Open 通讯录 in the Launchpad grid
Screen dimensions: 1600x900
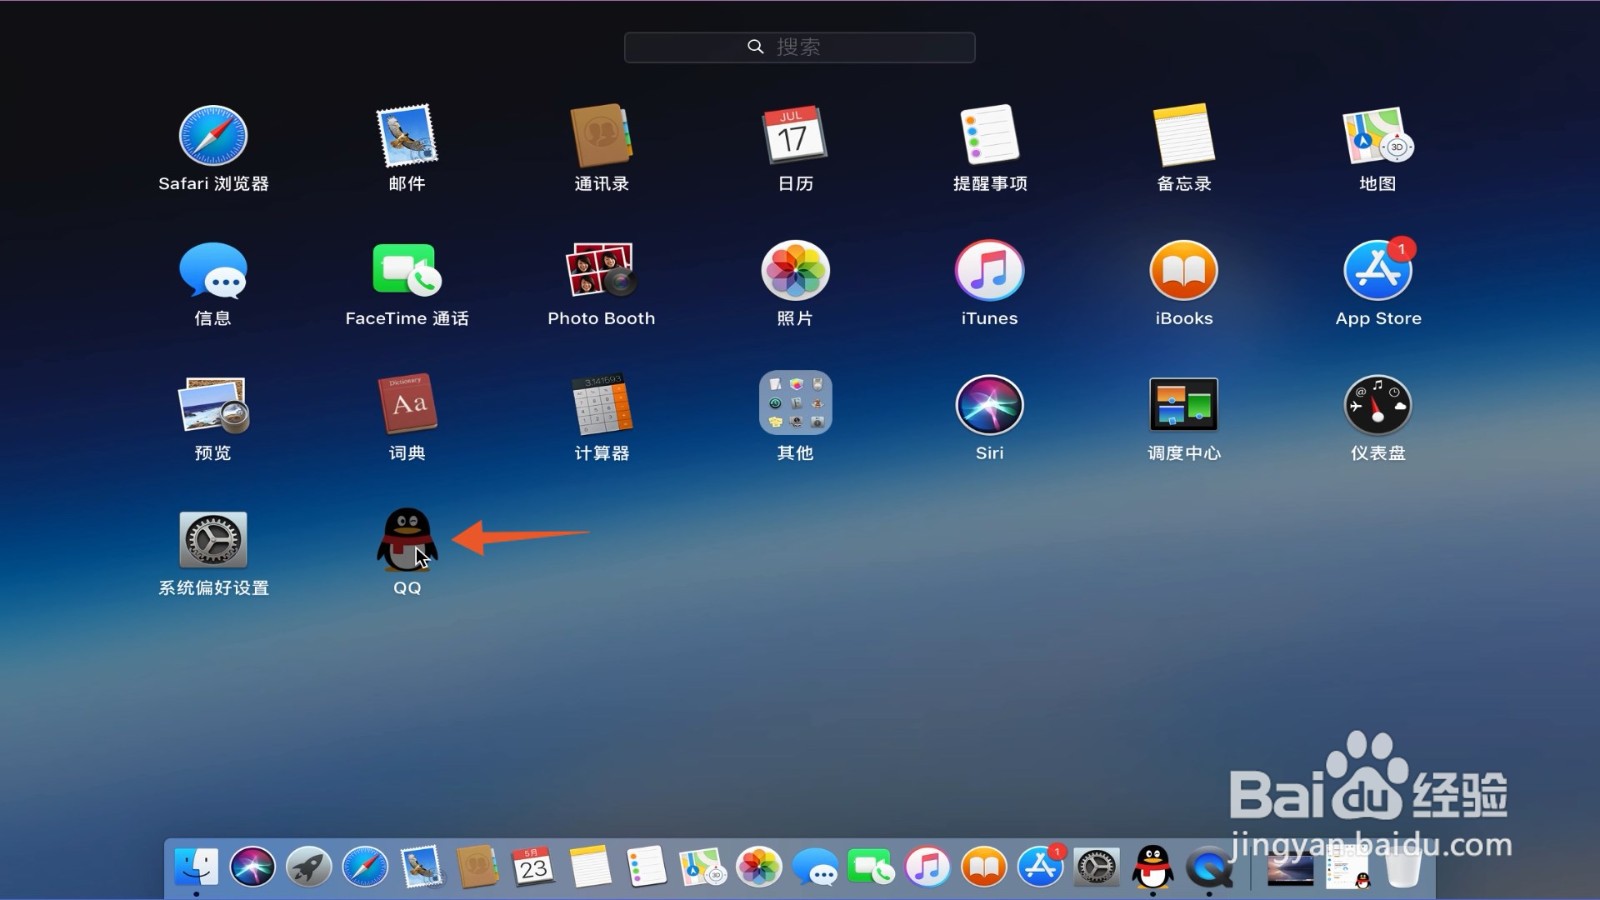click(x=601, y=136)
